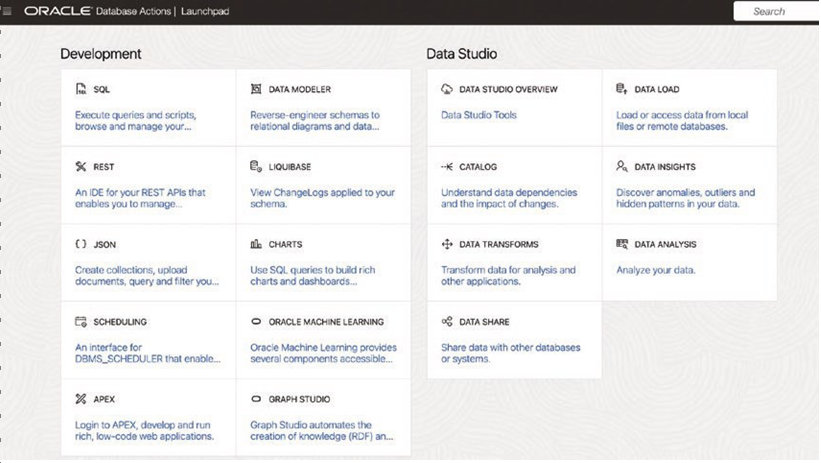Click 'An interface for DBMS_SCHEDULER' description

coord(148,353)
